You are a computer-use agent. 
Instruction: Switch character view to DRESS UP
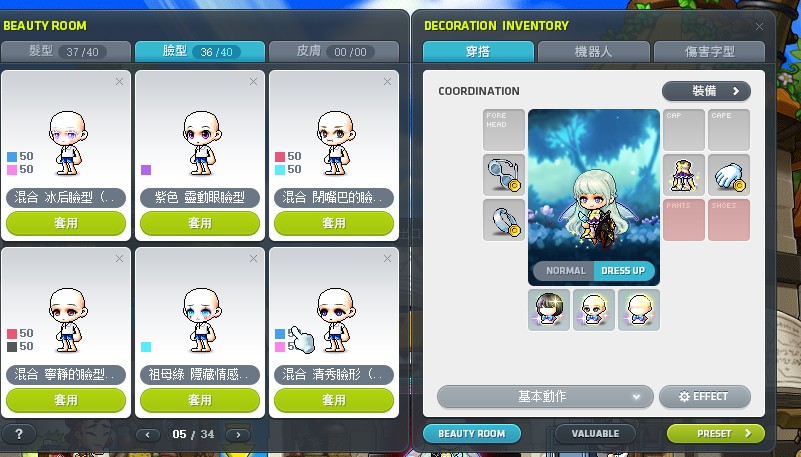click(x=624, y=271)
